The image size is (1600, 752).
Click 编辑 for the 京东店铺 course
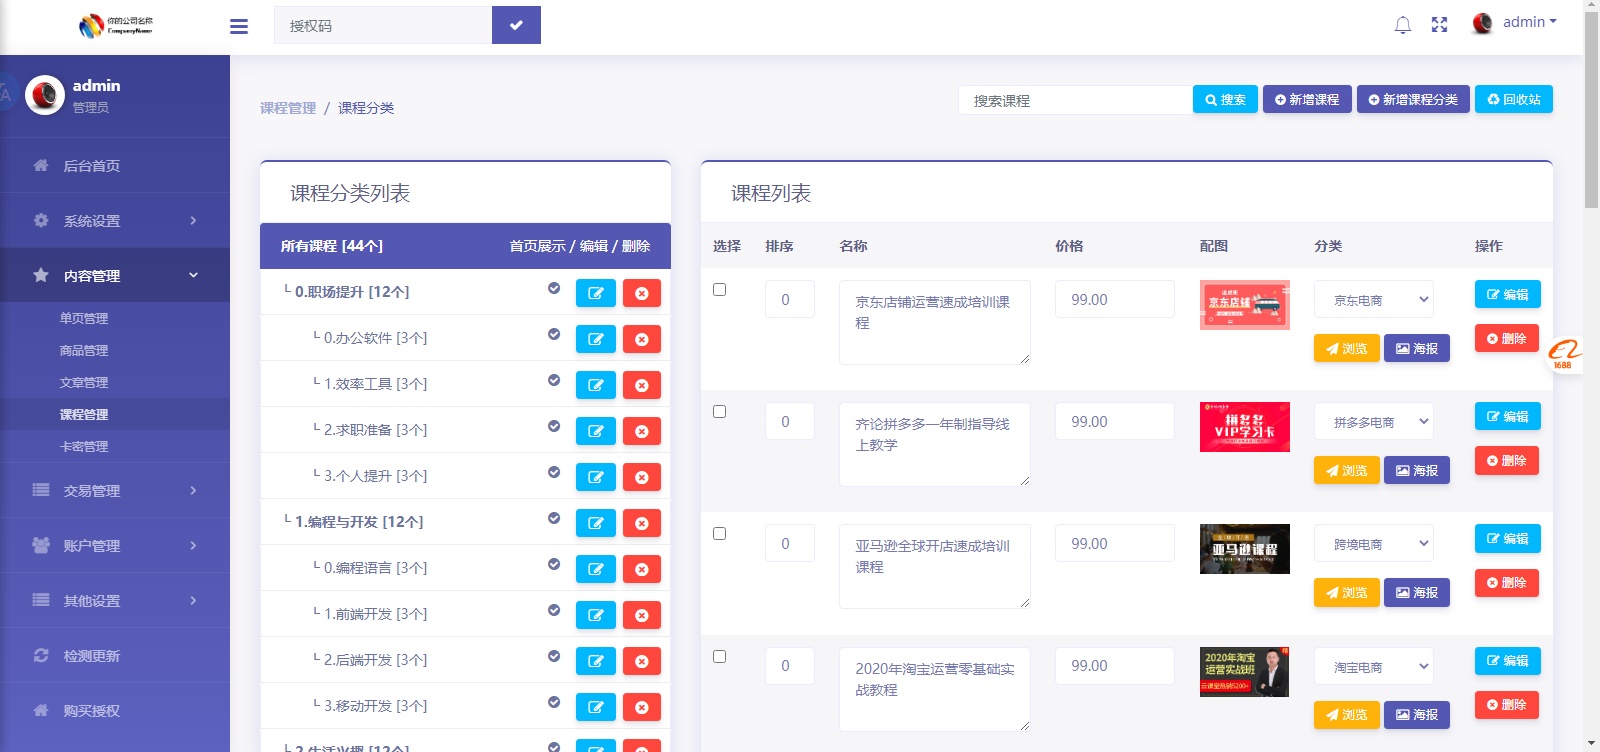point(1507,294)
